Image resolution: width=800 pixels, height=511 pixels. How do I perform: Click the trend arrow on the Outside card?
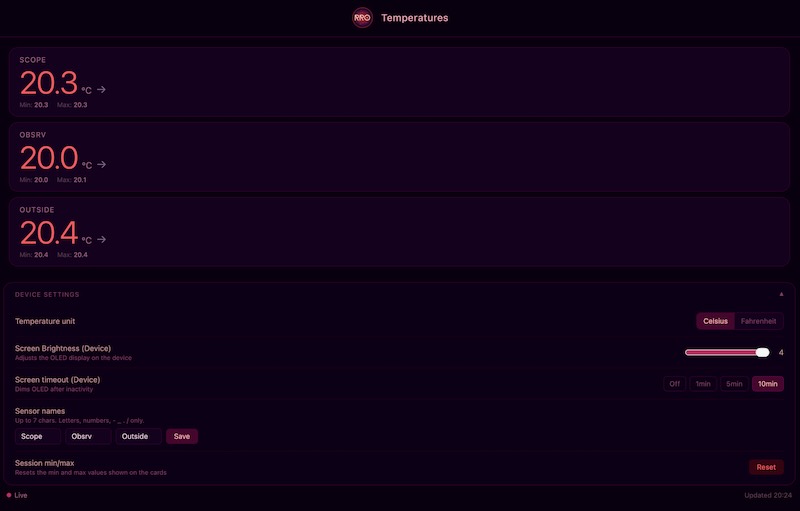pyautogui.click(x=102, y=239)
